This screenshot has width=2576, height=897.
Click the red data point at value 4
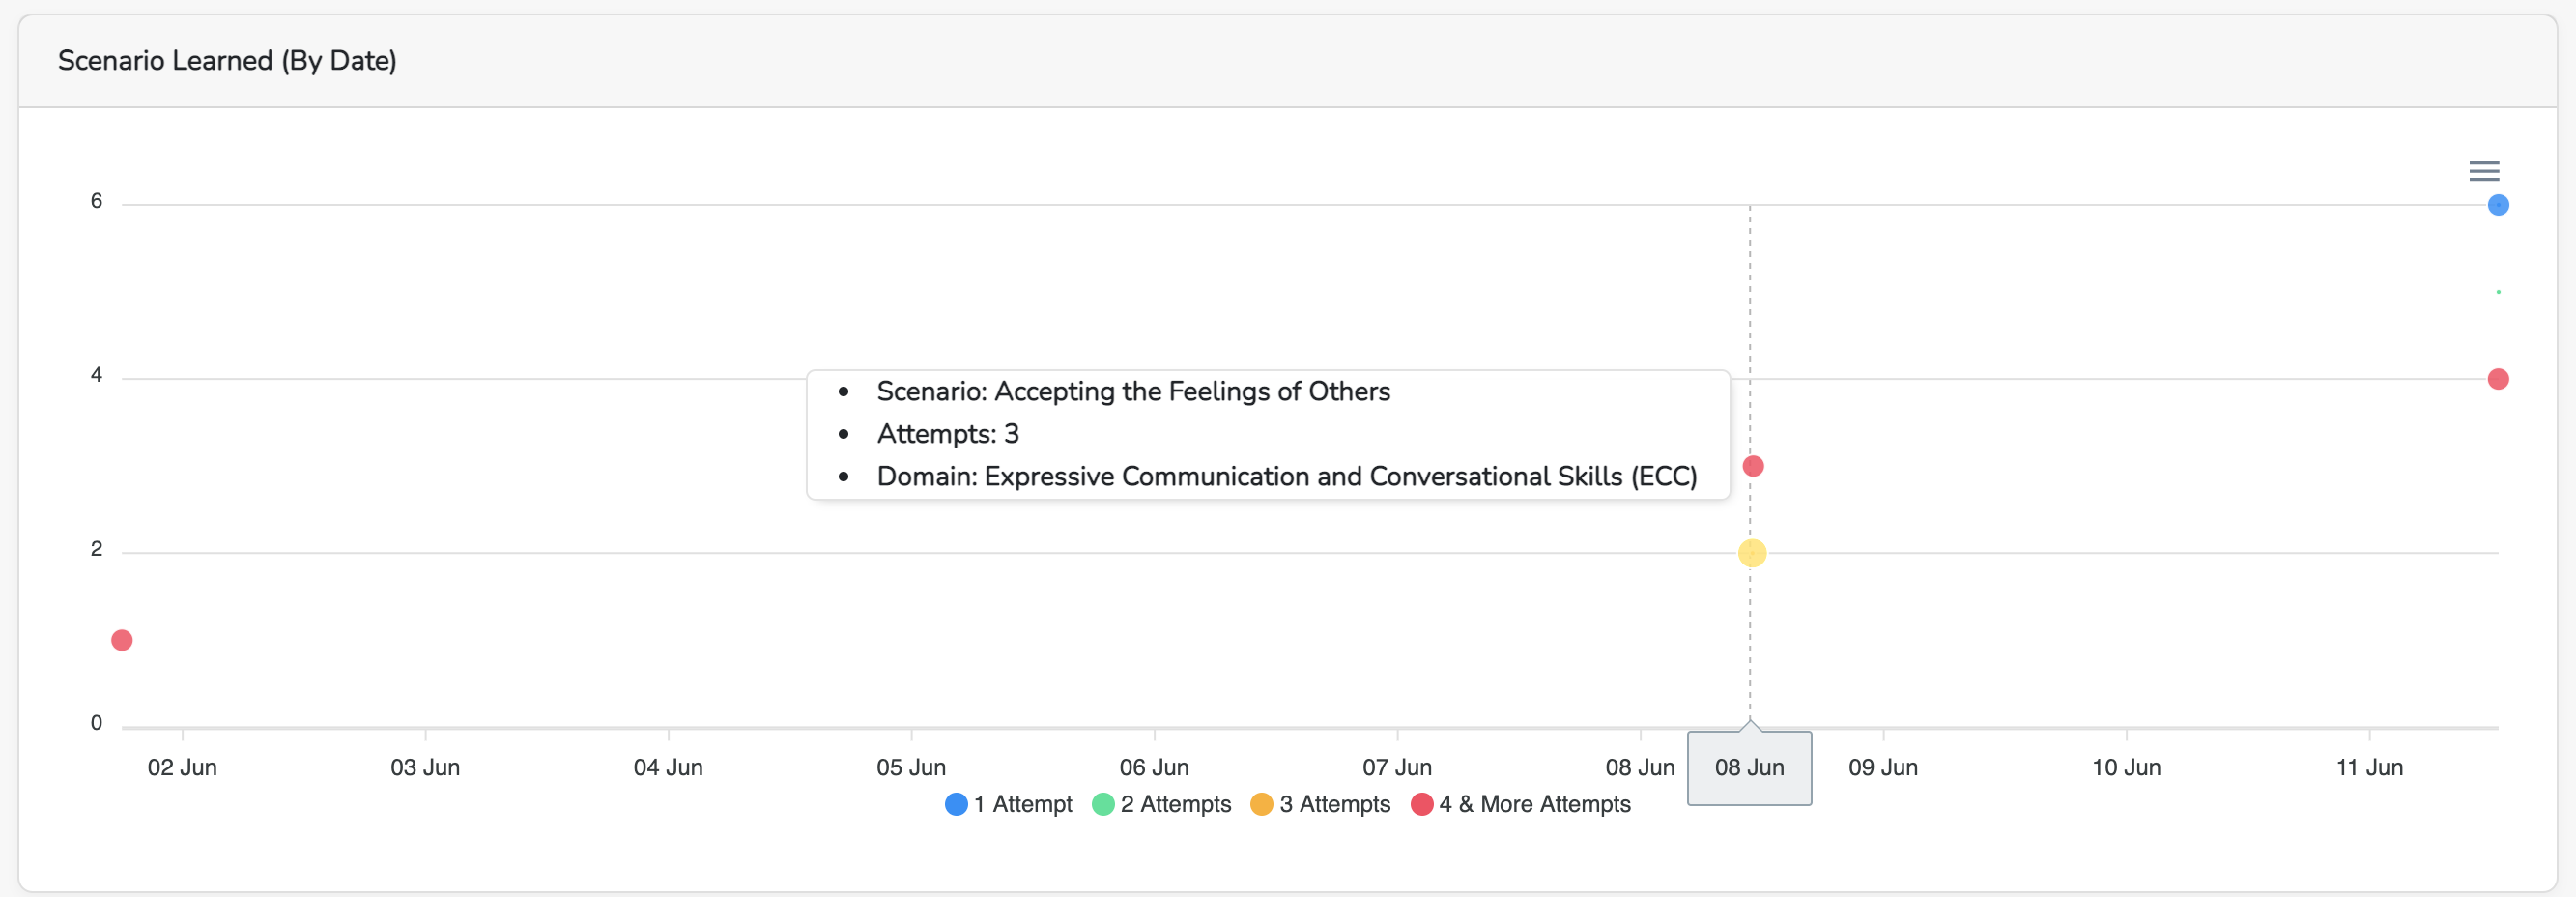click(2497, 379)
